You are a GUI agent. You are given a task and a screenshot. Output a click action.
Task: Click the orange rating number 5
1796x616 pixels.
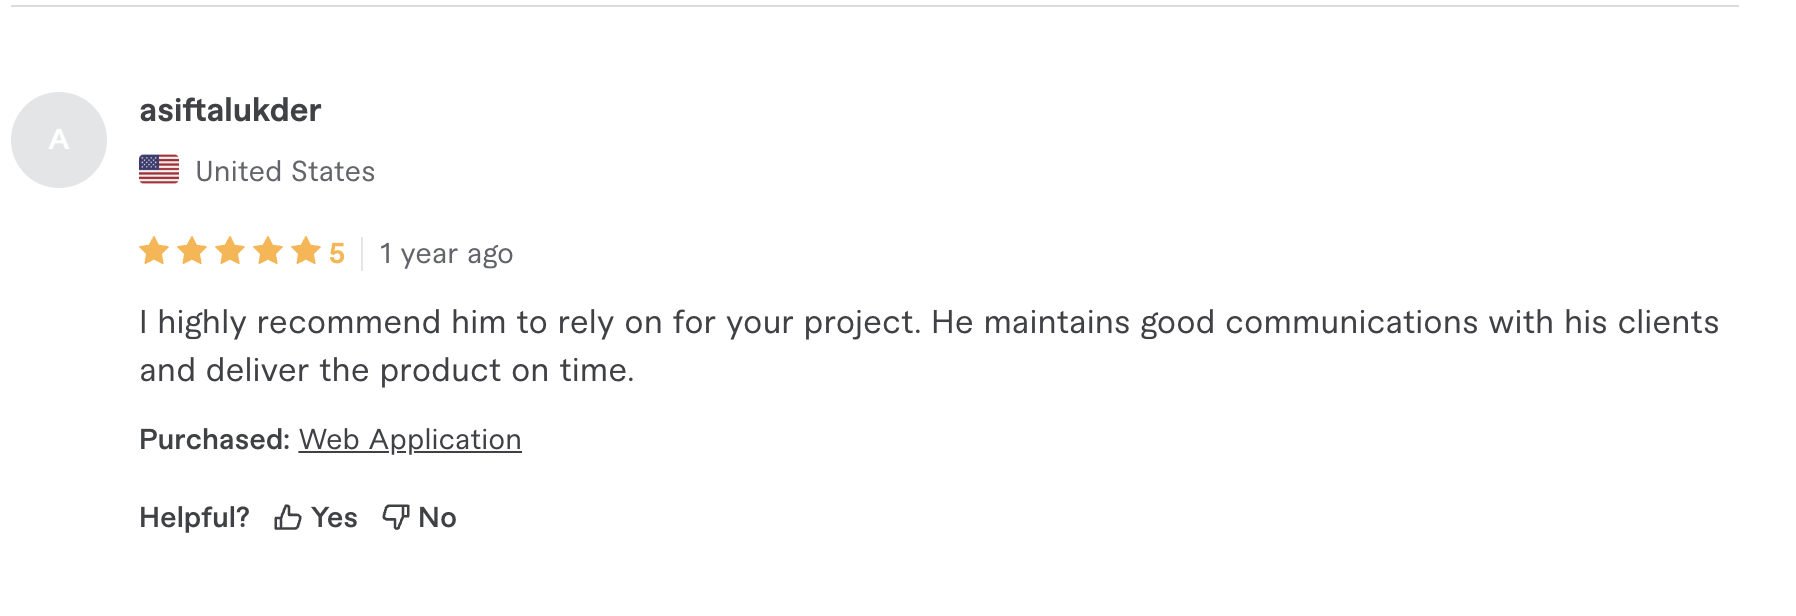pyautogui.click(x=337, y=253)
